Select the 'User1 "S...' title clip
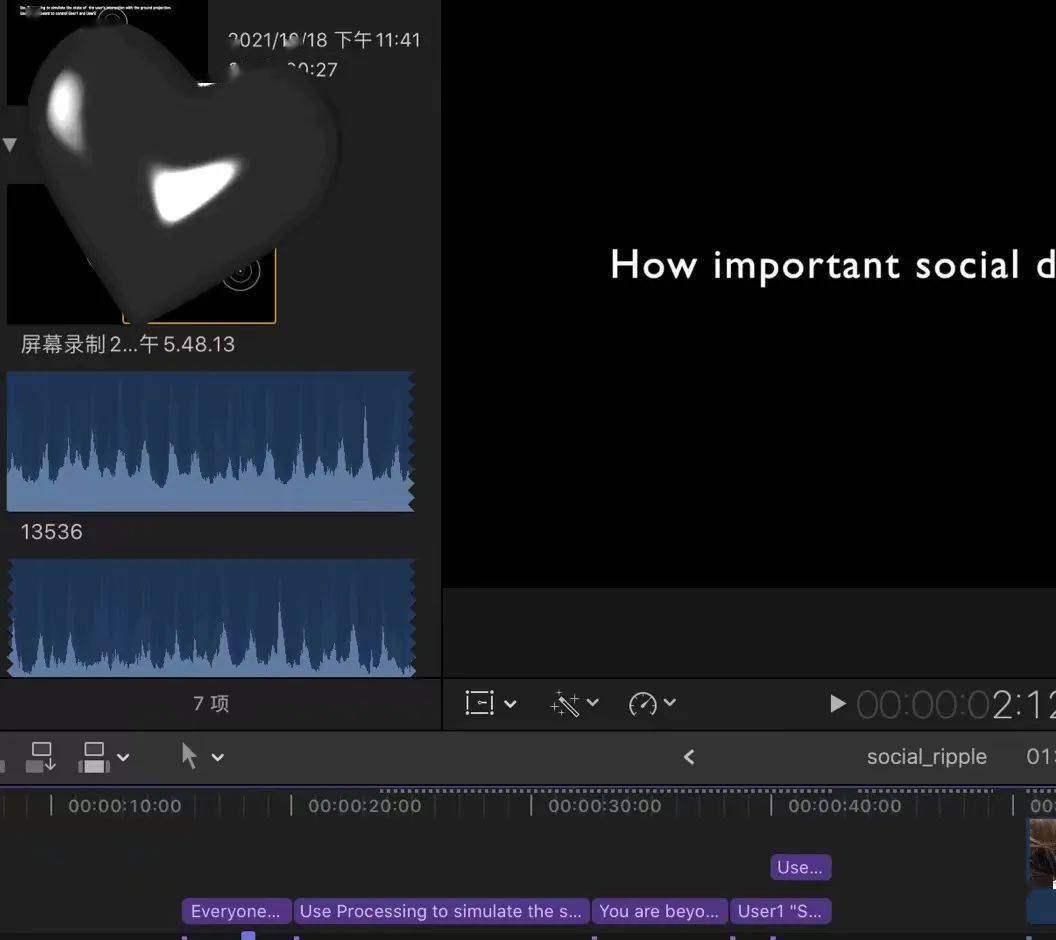This screenshot has height=940, width=1056. pos(781,911)
